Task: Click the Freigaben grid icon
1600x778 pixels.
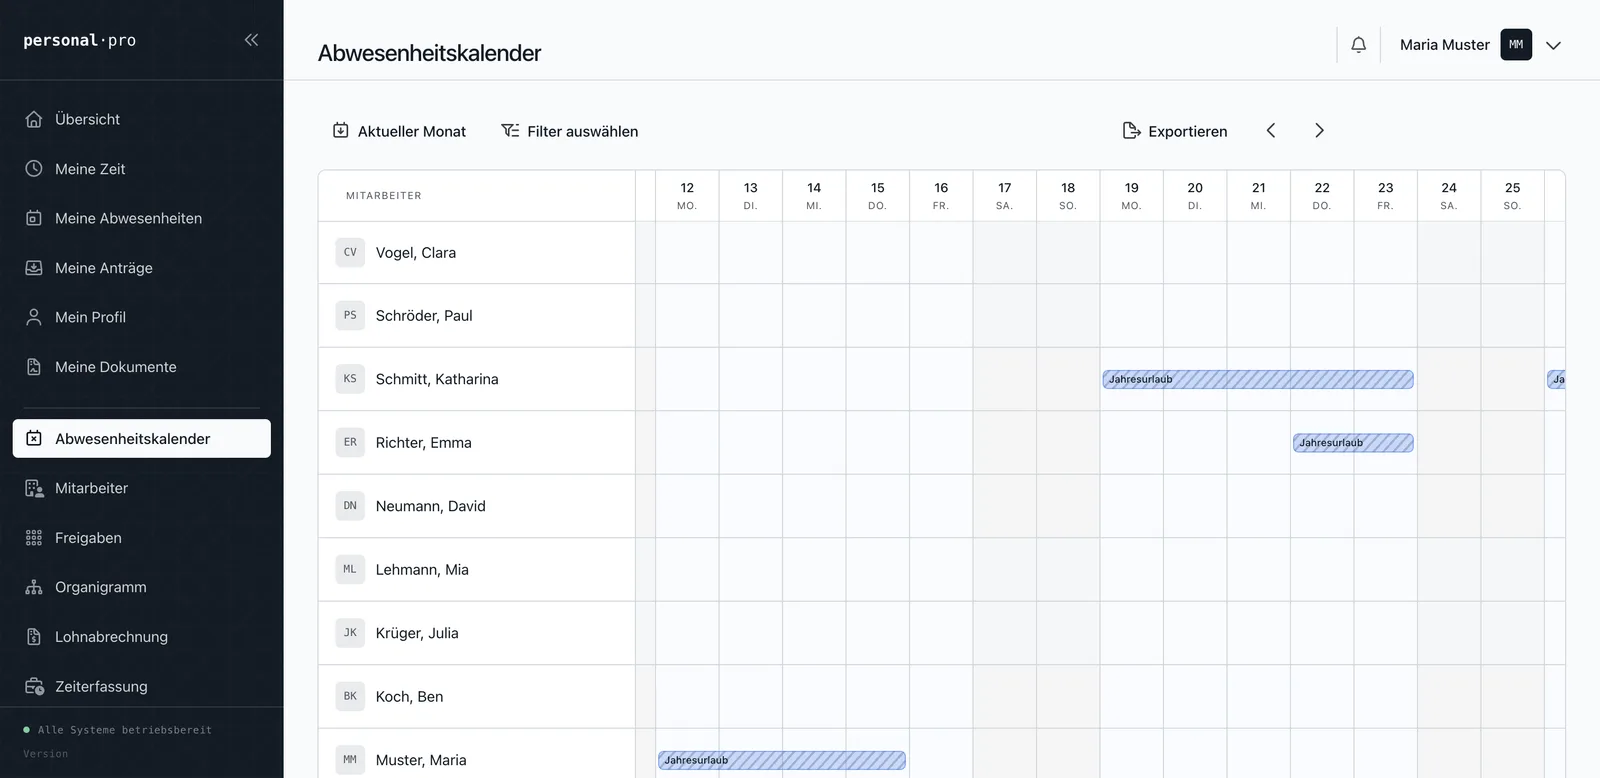Action: point(34,538)
